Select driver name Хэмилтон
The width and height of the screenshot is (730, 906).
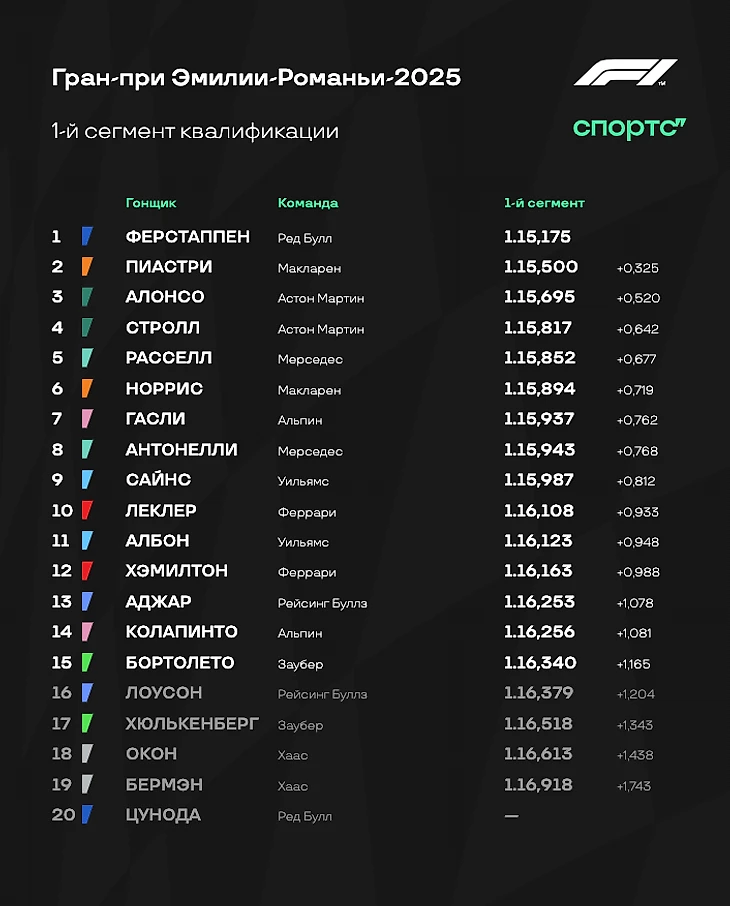177,571
